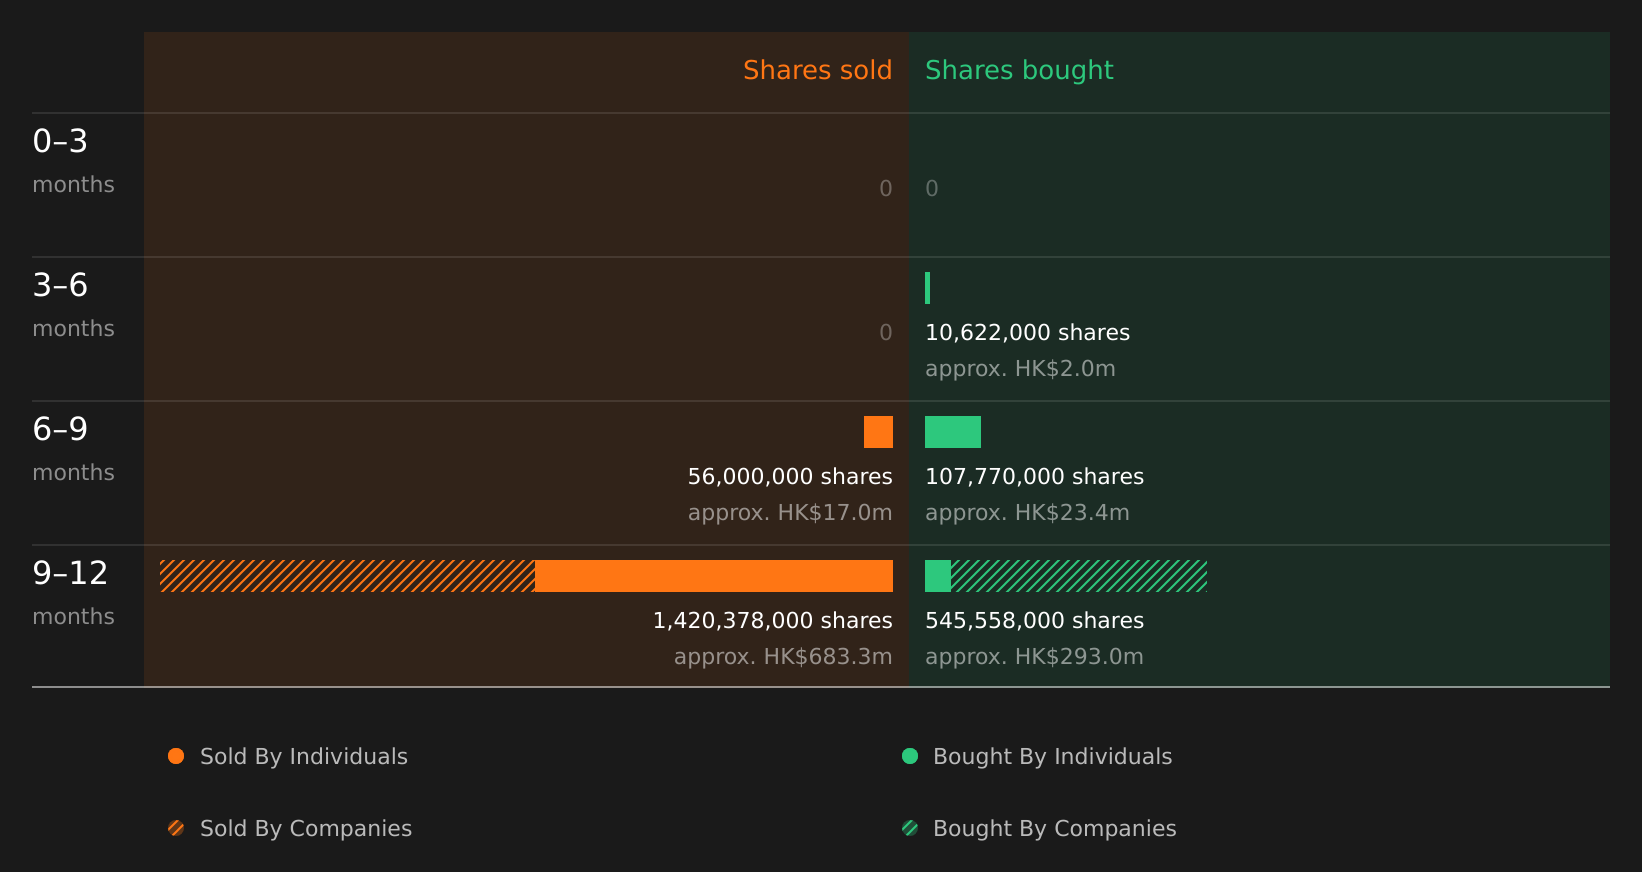Click the hatched green bar for companies bought in 9–12 months
The image size is (1642, 872).
tap(1079, 576)
